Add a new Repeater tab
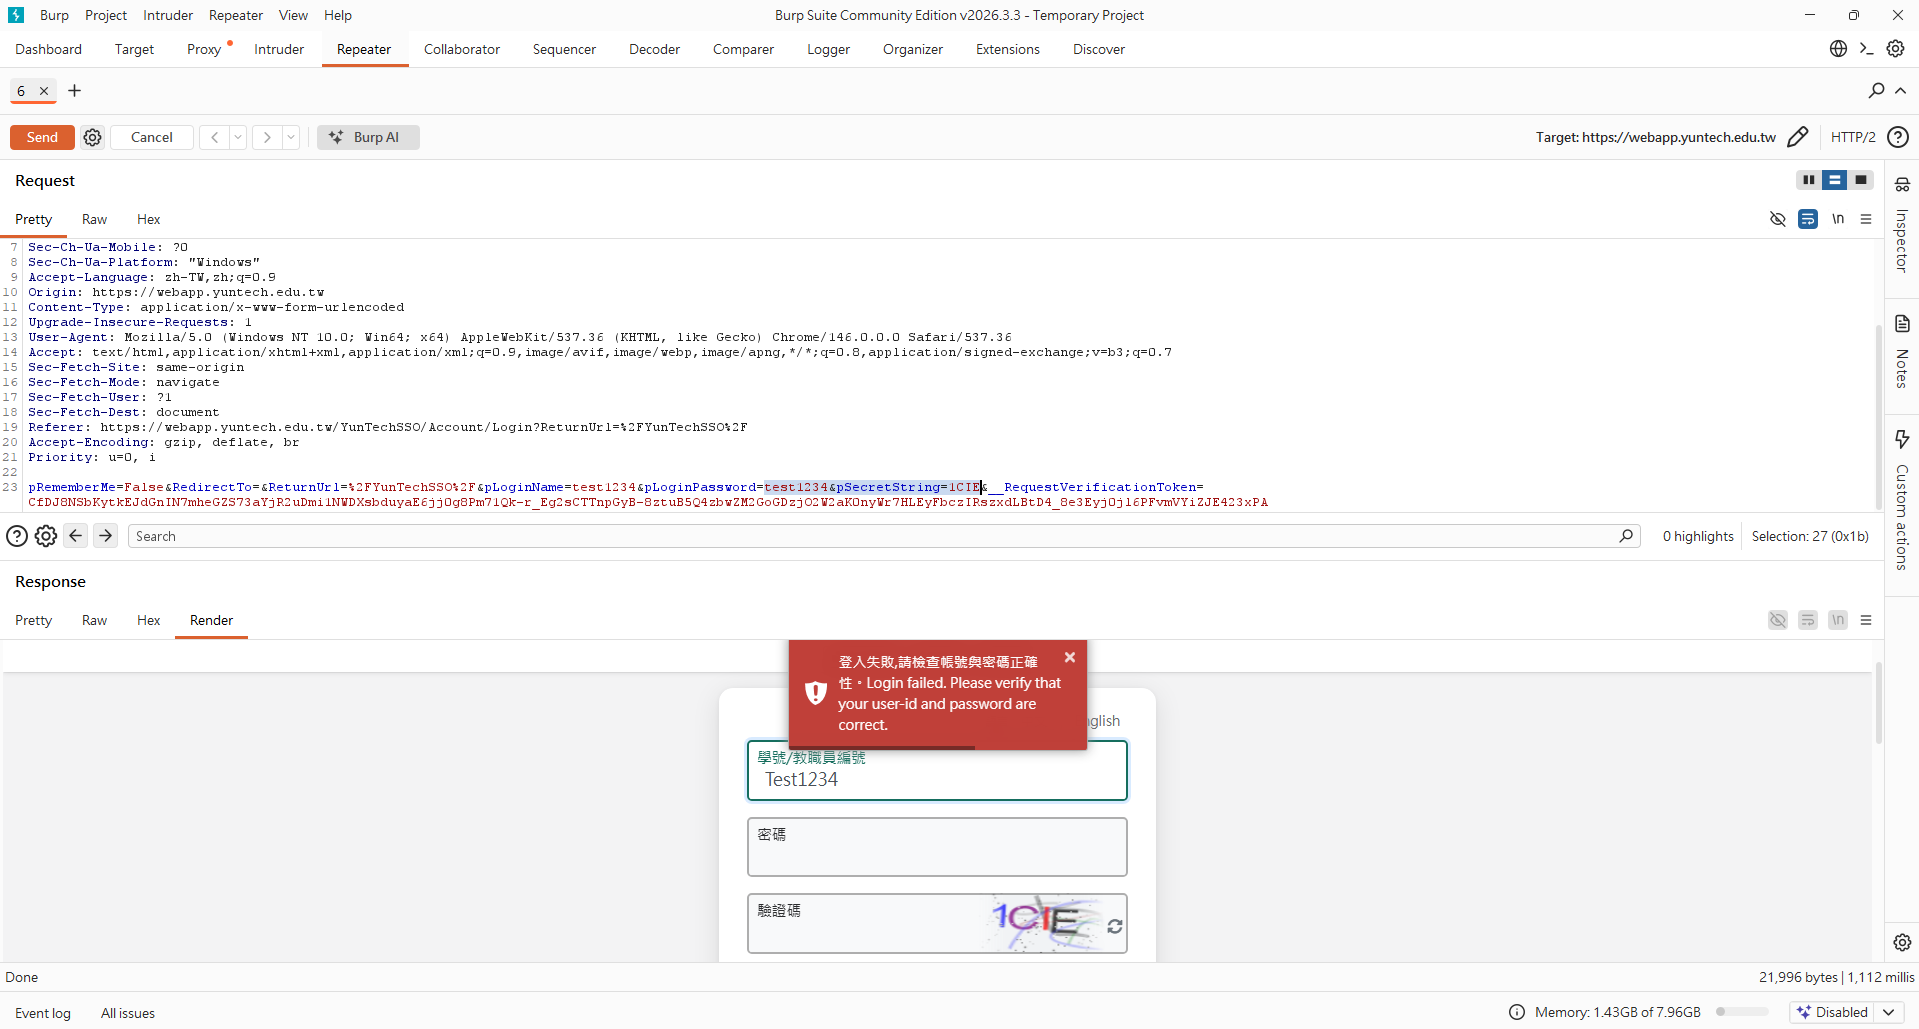 tap(74, 91)
